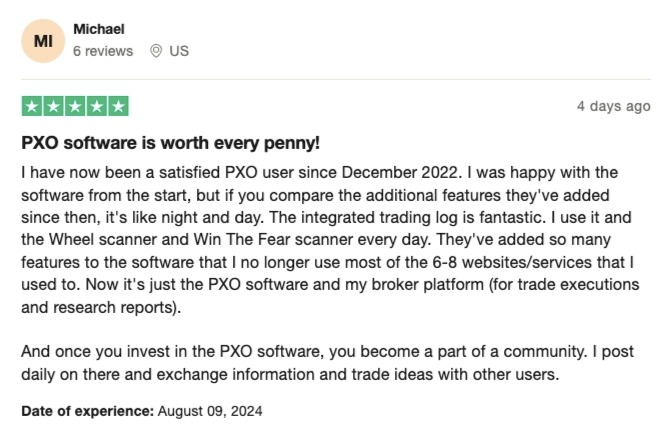Click the MI avatar circle

coord(43,41)
